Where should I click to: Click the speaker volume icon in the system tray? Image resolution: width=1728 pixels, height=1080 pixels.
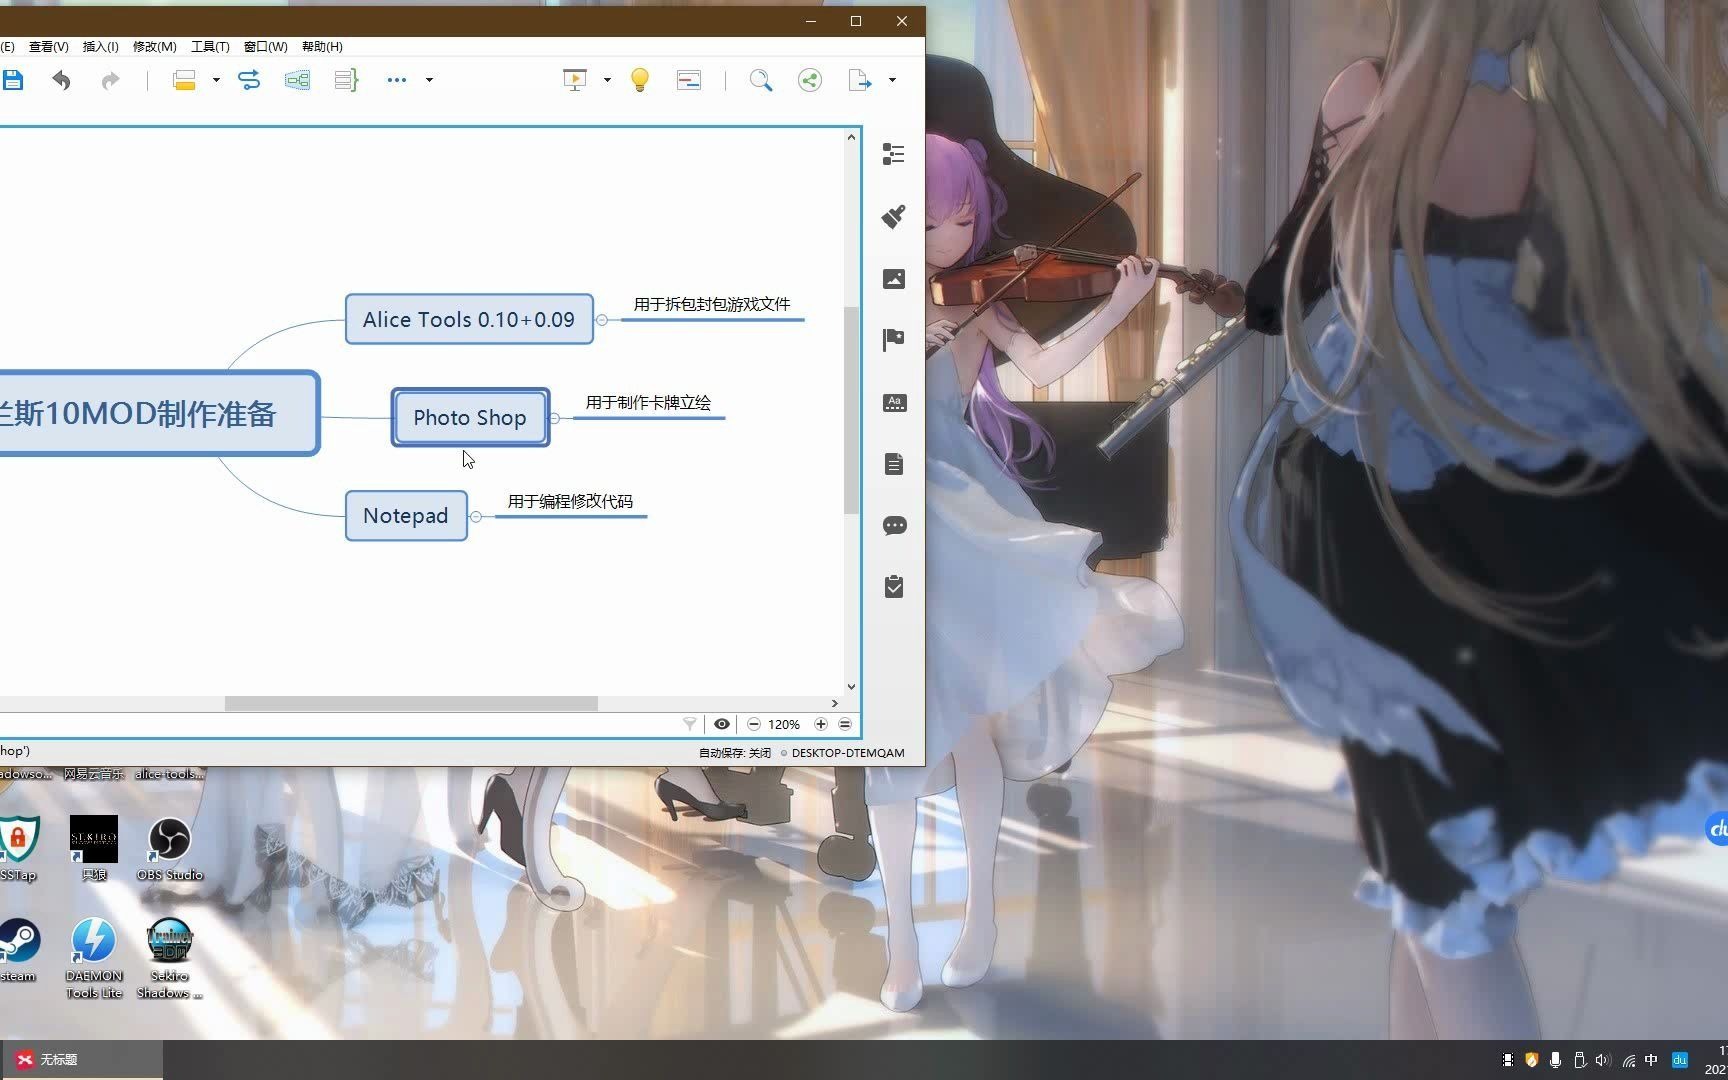coord(1603,1060)
